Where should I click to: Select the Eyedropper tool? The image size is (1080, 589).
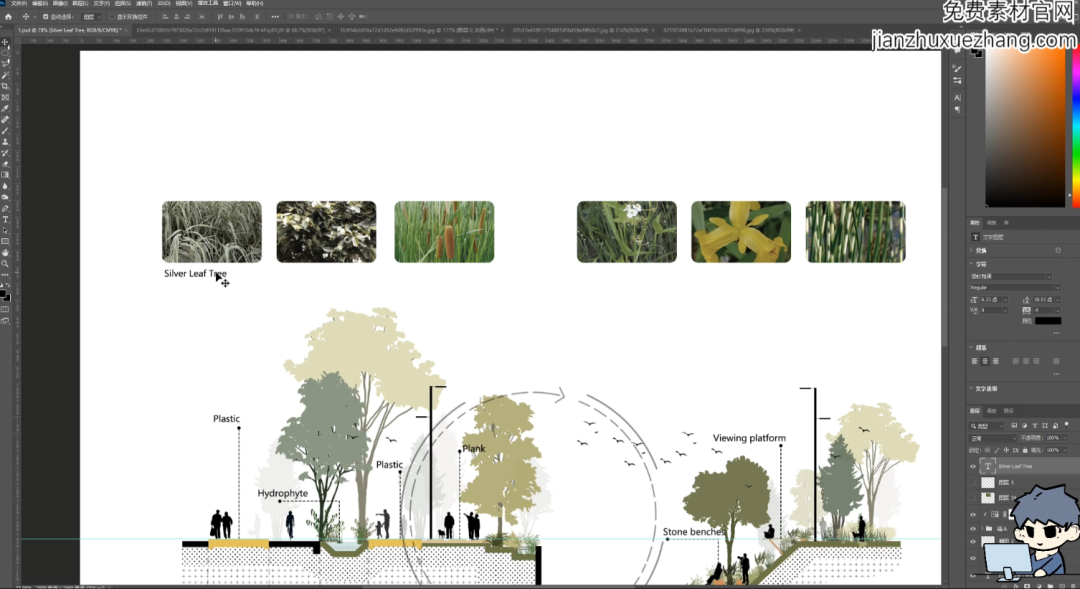[x=5, y=109]
